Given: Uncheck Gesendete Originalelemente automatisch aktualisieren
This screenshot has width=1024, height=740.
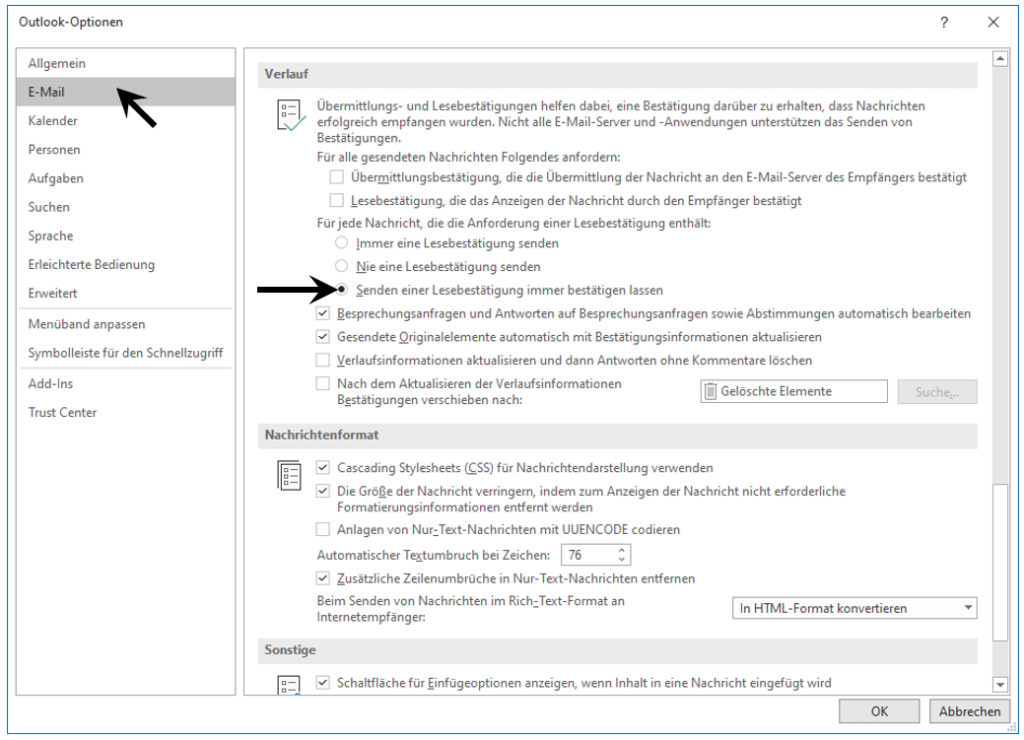Looking at the screenshot, I should click(323, 337).
